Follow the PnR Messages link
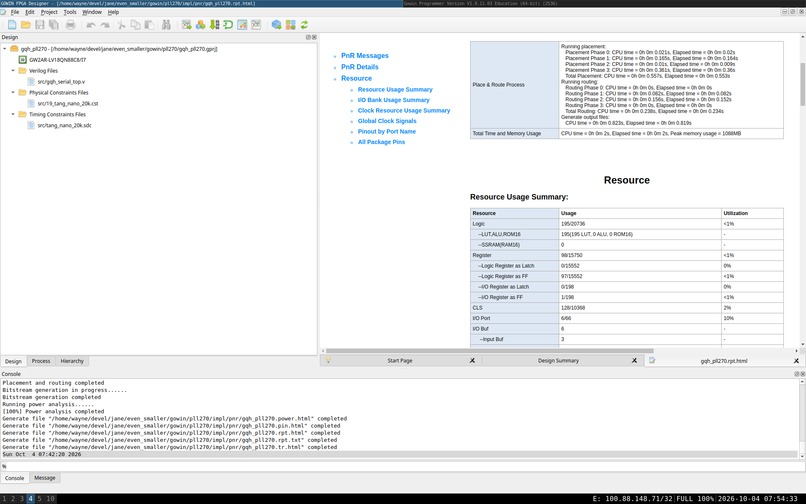 pyautogui.click(x=364, y=56)
